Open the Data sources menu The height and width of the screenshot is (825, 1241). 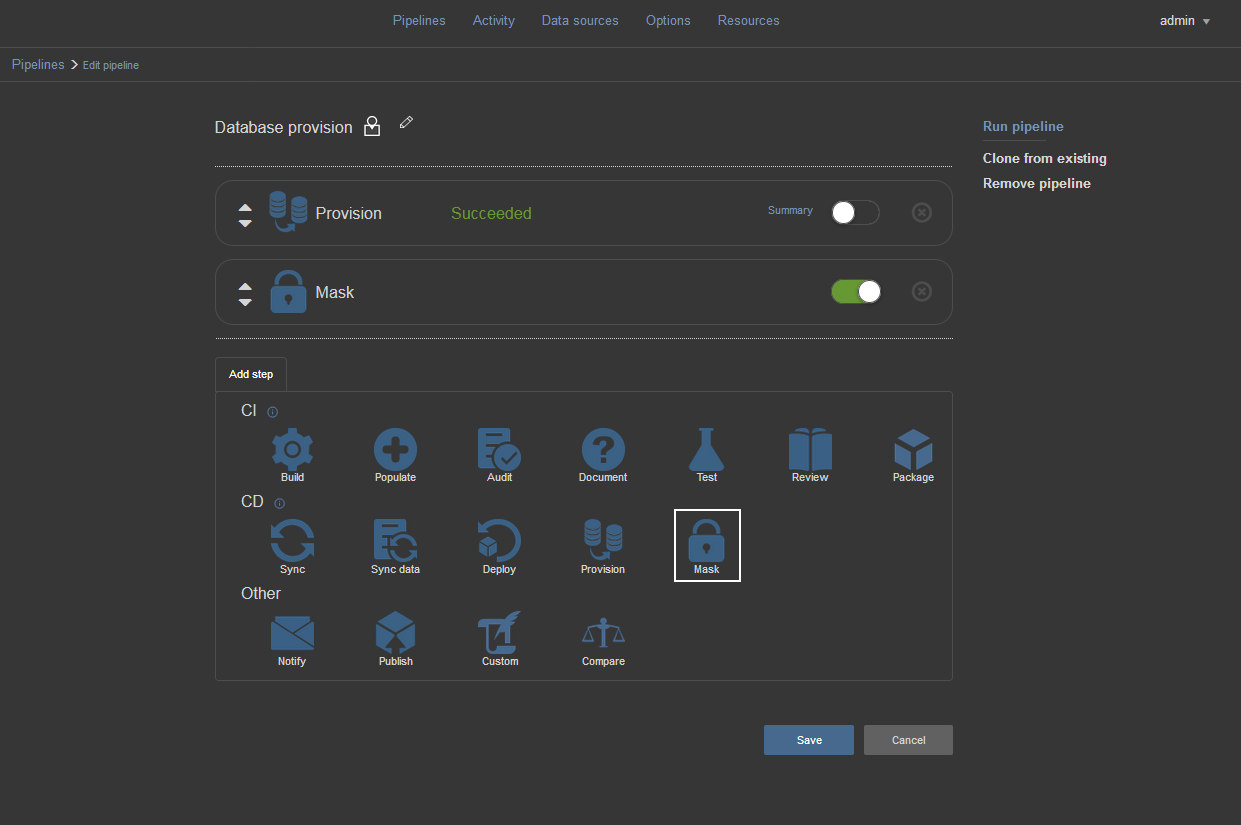coord(580,21)
